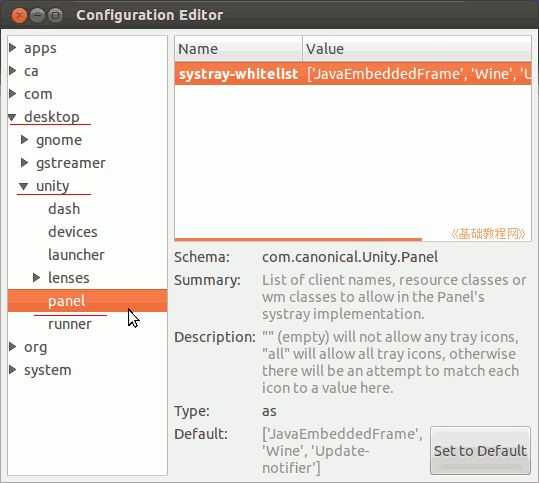Click the Name column header

[238, 48]
